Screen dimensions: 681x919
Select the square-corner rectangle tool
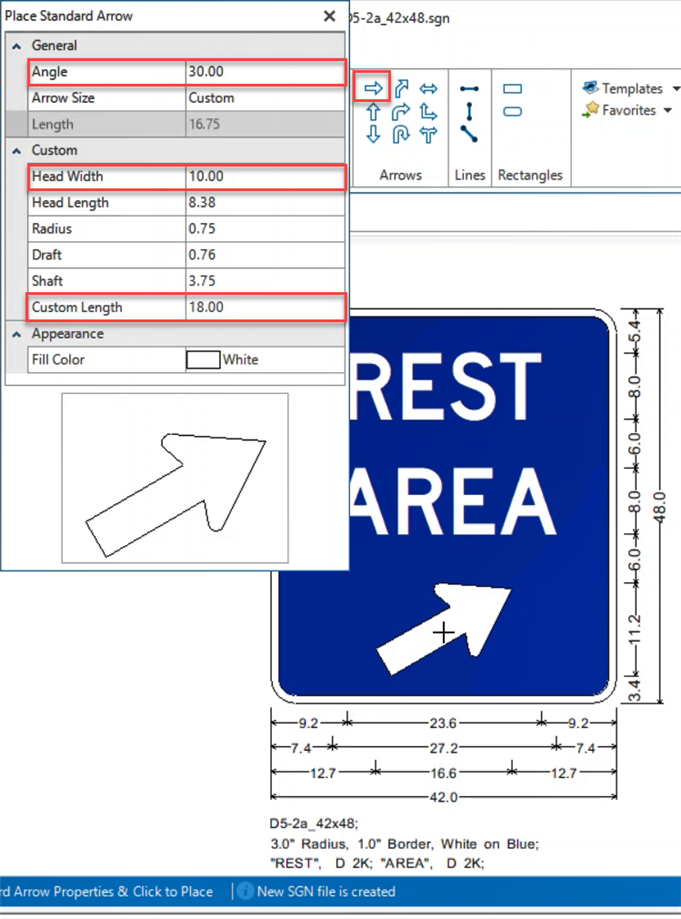513,89
